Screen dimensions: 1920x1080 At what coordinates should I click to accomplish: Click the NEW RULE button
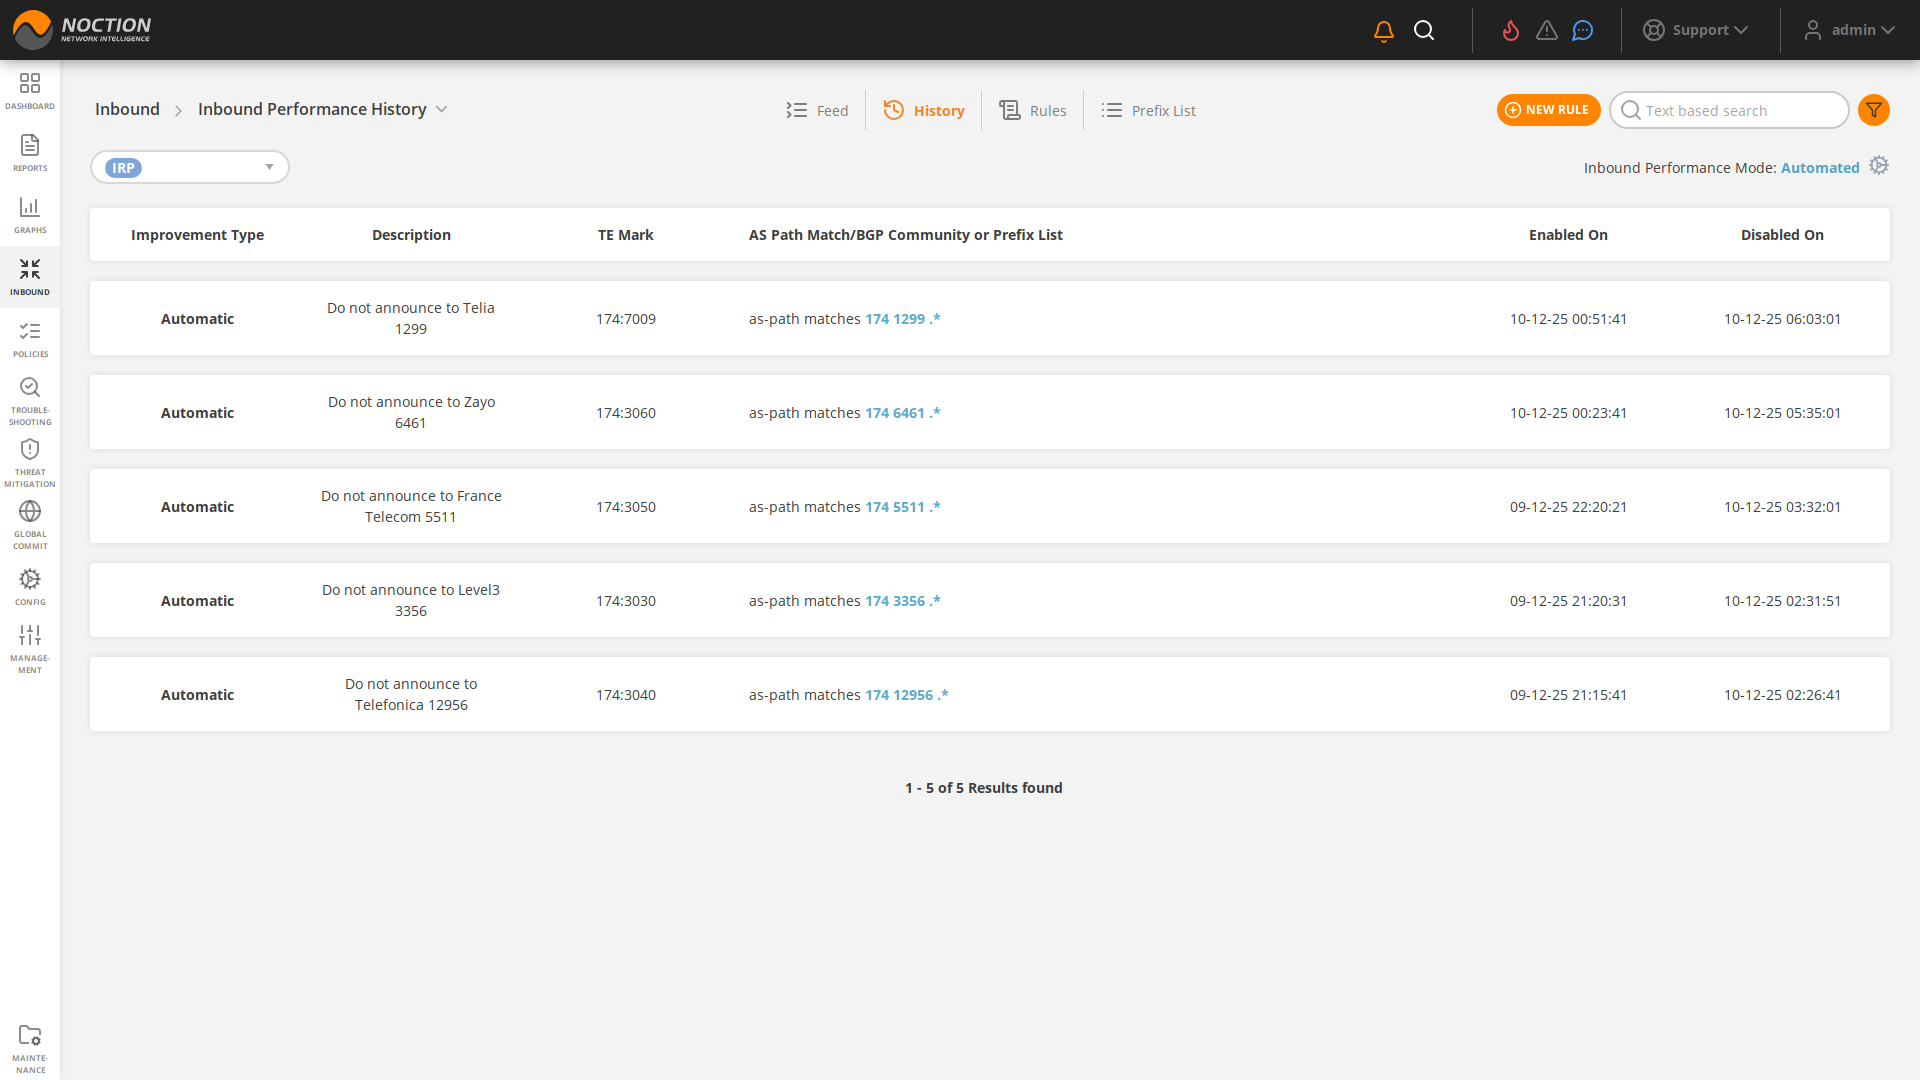click(1548, 110)
